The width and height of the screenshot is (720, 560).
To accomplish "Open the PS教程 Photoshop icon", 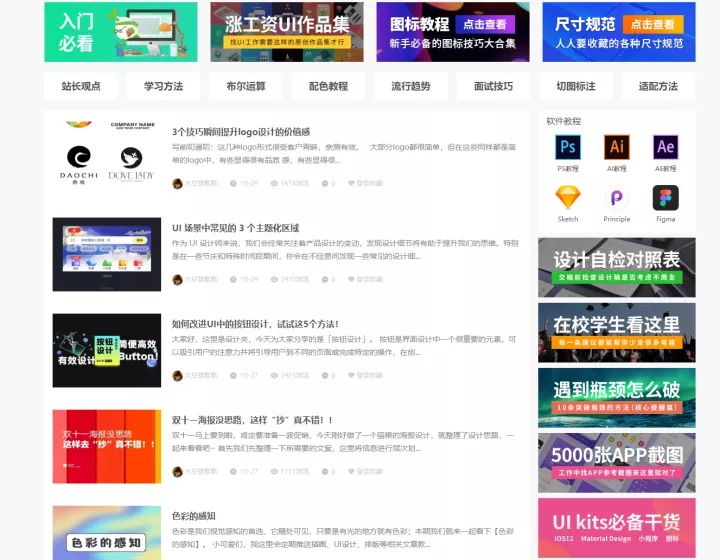I will (x=568, y=147).
